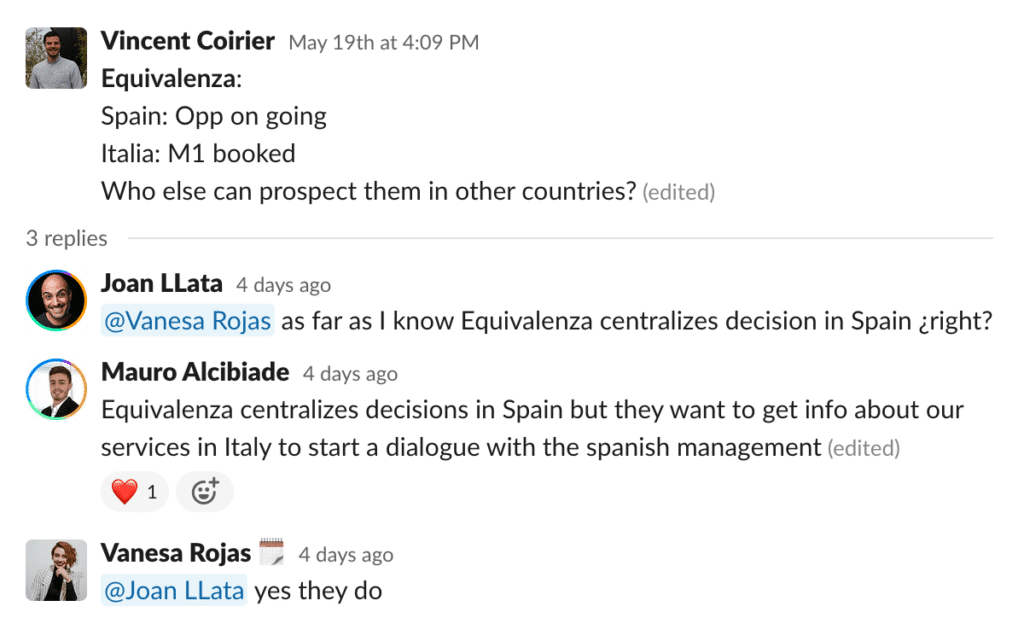Open Joan LLata's profile avatar
The image size is (1024, 618).
click(x=56, y=301)
